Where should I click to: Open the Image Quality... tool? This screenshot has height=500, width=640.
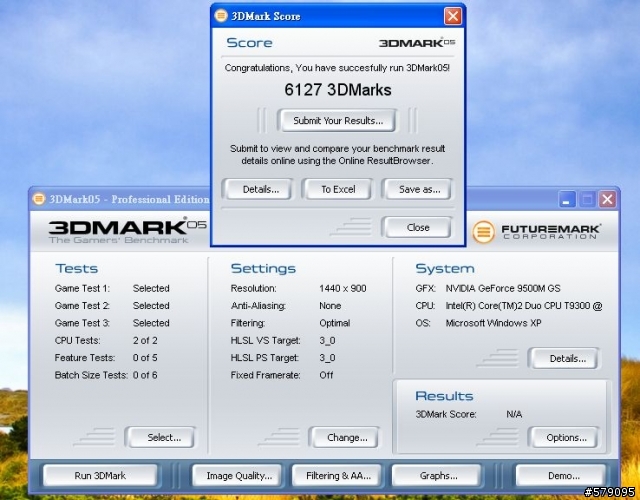[x=238, y=476]
